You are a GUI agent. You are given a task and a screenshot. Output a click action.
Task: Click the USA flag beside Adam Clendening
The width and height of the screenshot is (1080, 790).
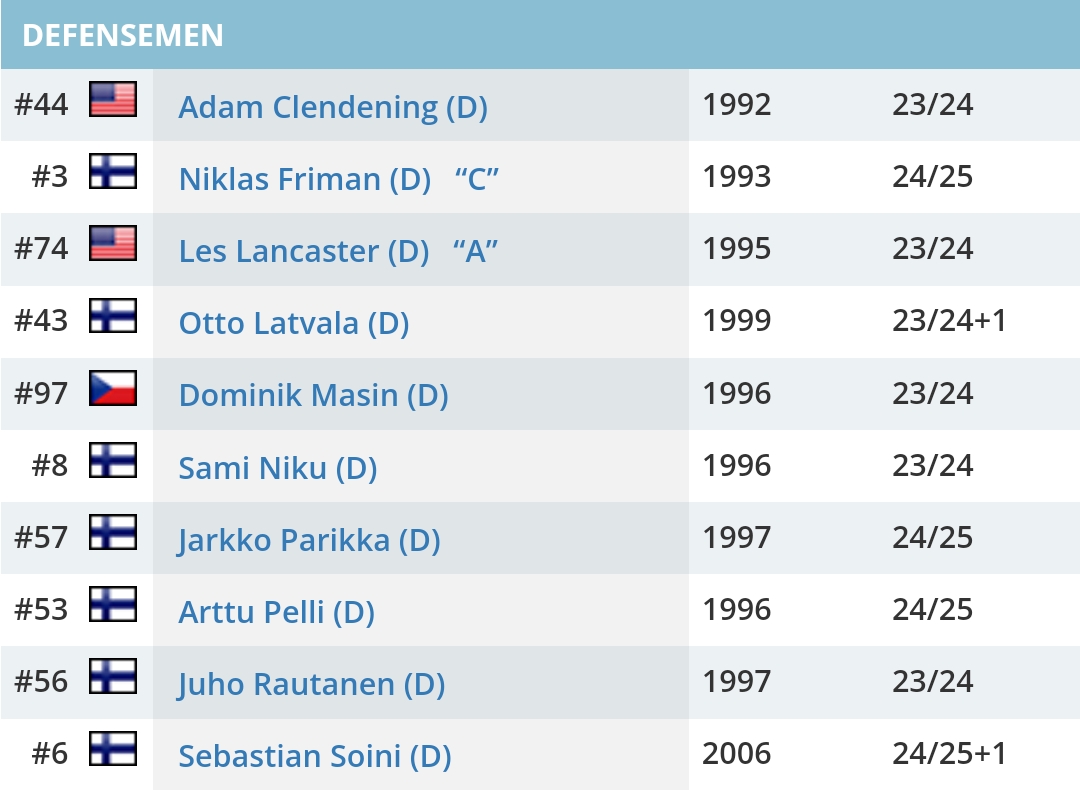click(x=113, y=100)
